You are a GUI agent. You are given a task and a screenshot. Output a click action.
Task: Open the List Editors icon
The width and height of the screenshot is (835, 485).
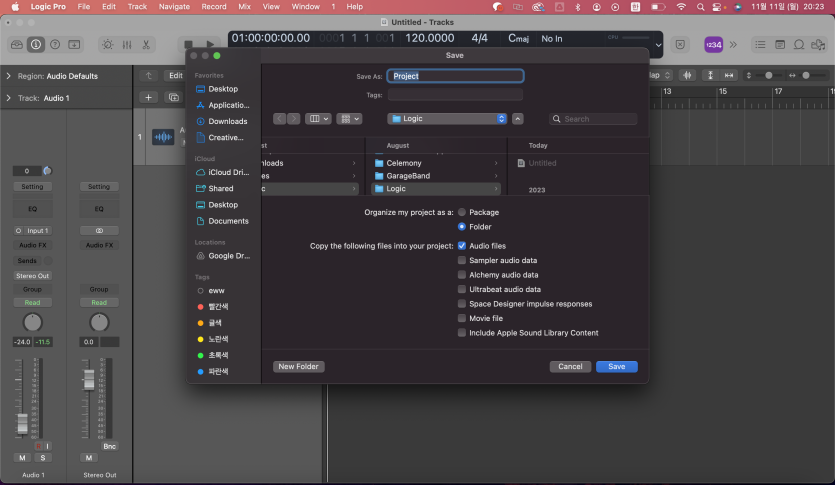[x=761, y=44]
